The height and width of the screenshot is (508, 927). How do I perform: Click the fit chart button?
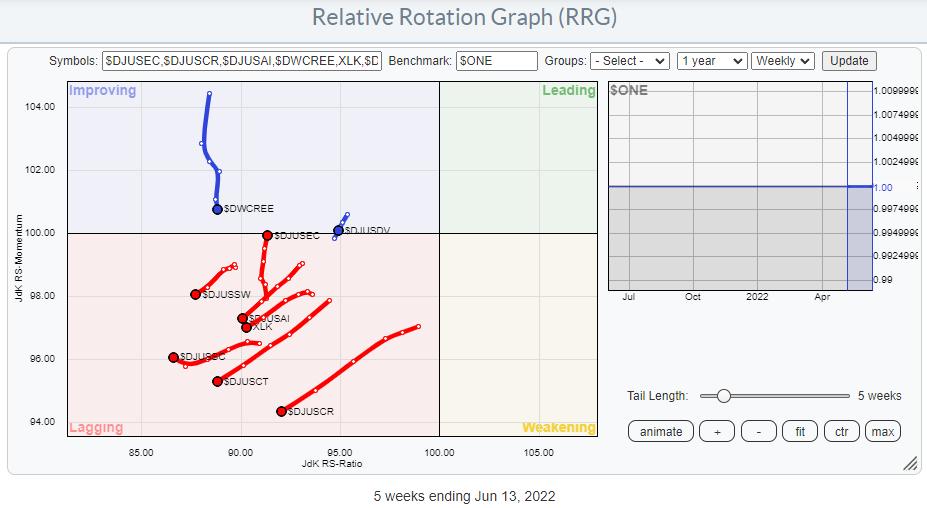(801, 431)
